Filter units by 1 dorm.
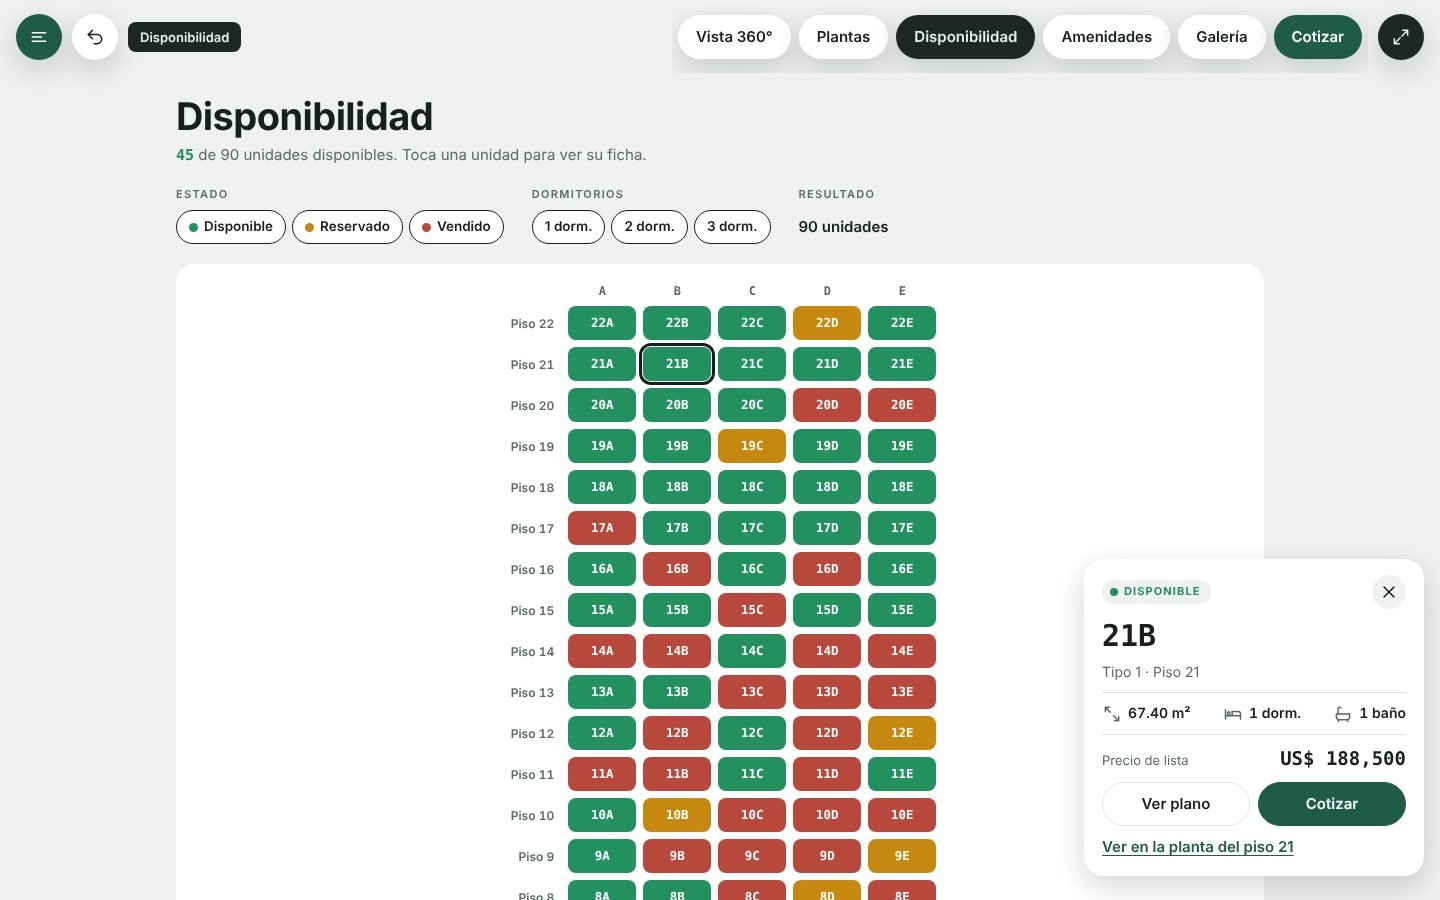Viewport: 1440px width, 900px height. [568, 227]
